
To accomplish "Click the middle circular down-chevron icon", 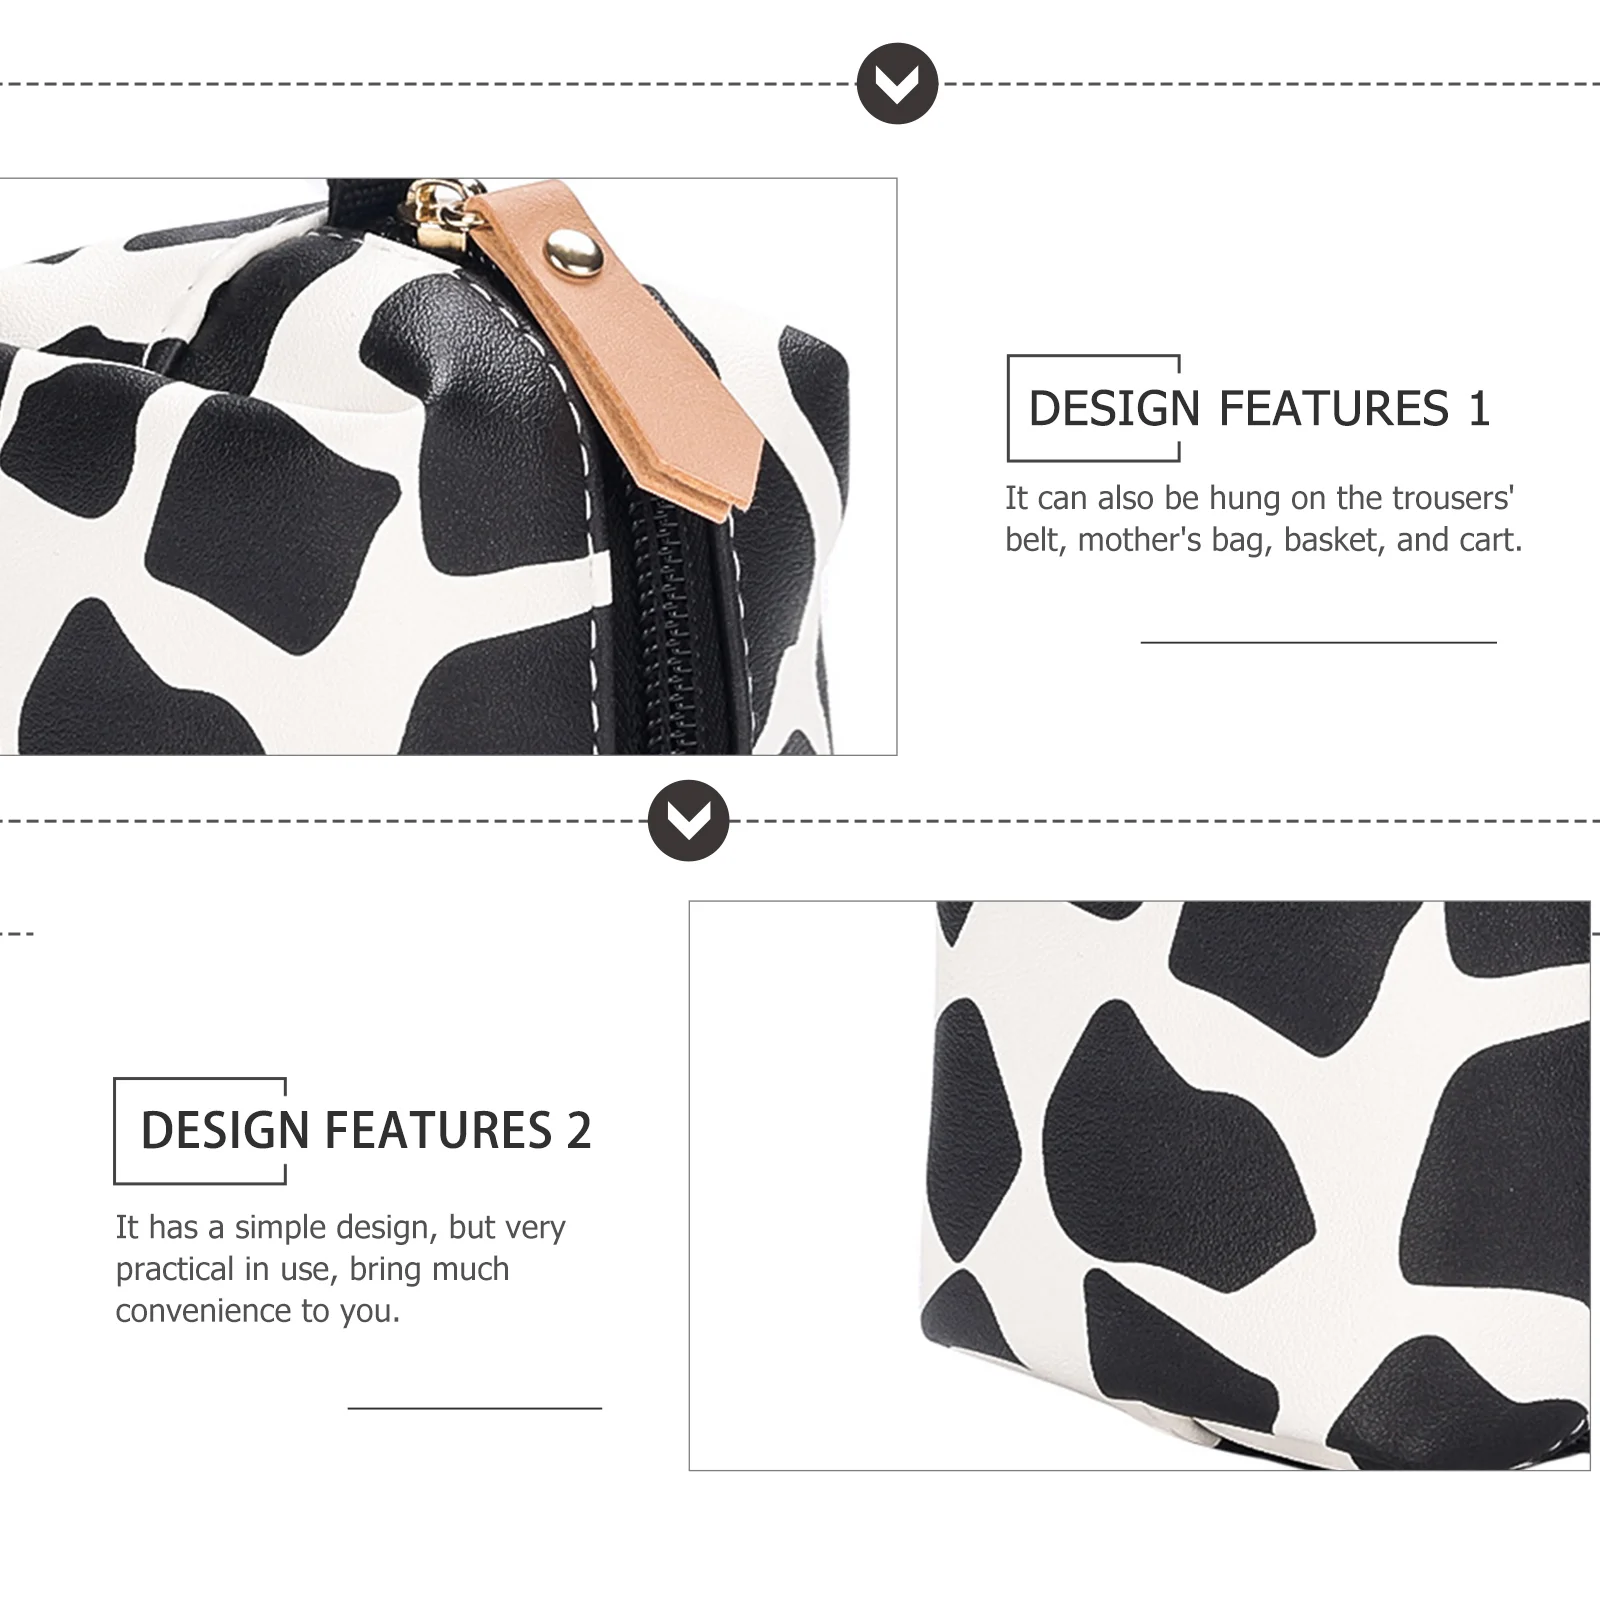I will point(688,820).
